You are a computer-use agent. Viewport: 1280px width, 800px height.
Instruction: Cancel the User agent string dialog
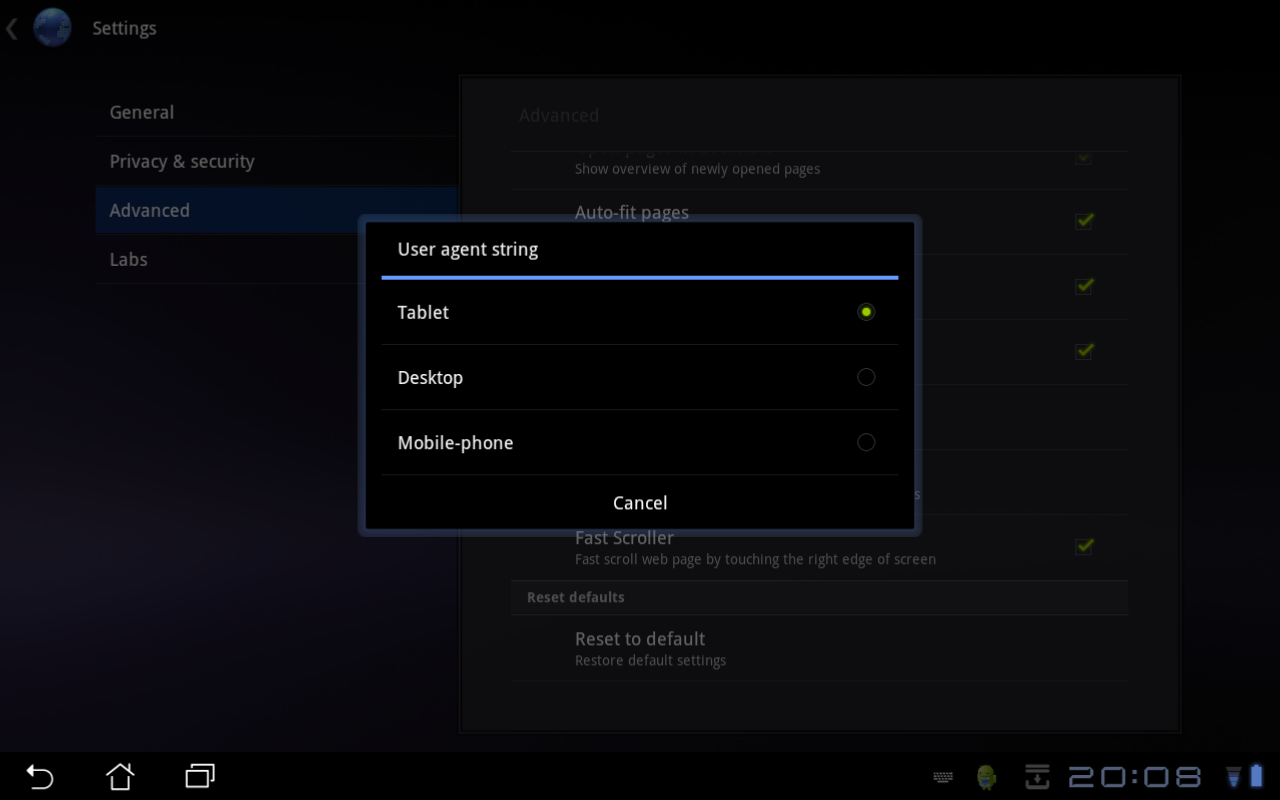click(x=640, y=503)
